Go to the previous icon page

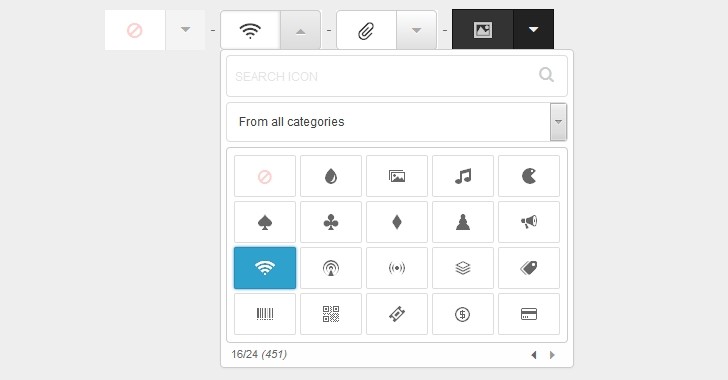[534, 355]
